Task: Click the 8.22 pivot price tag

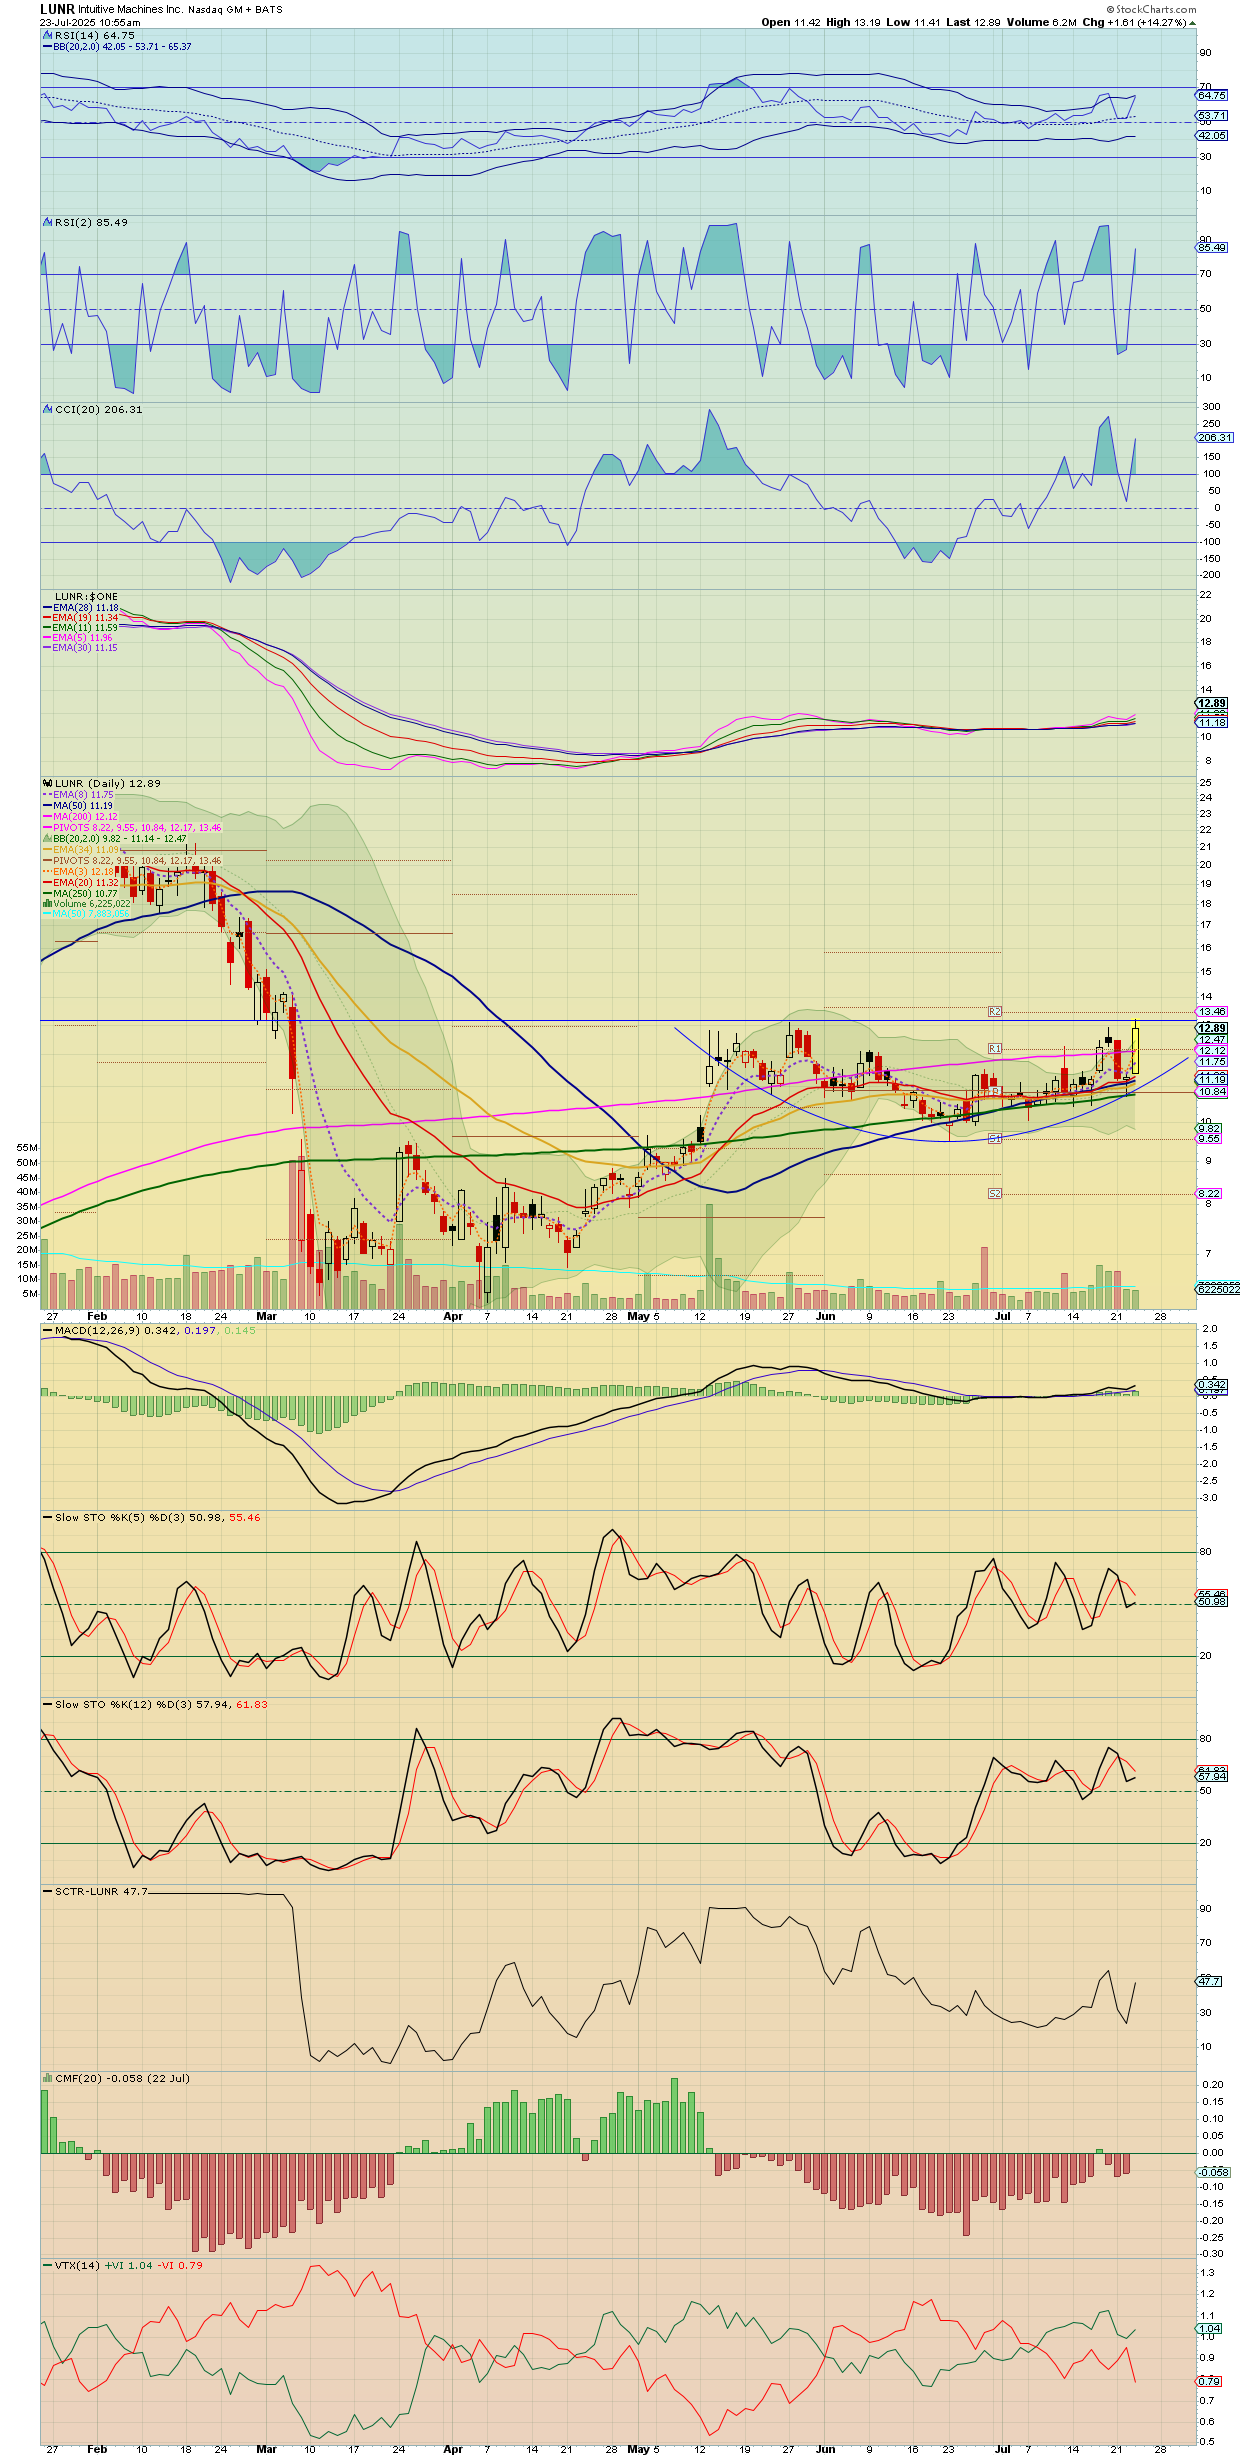Action: click(1209, 1193)
